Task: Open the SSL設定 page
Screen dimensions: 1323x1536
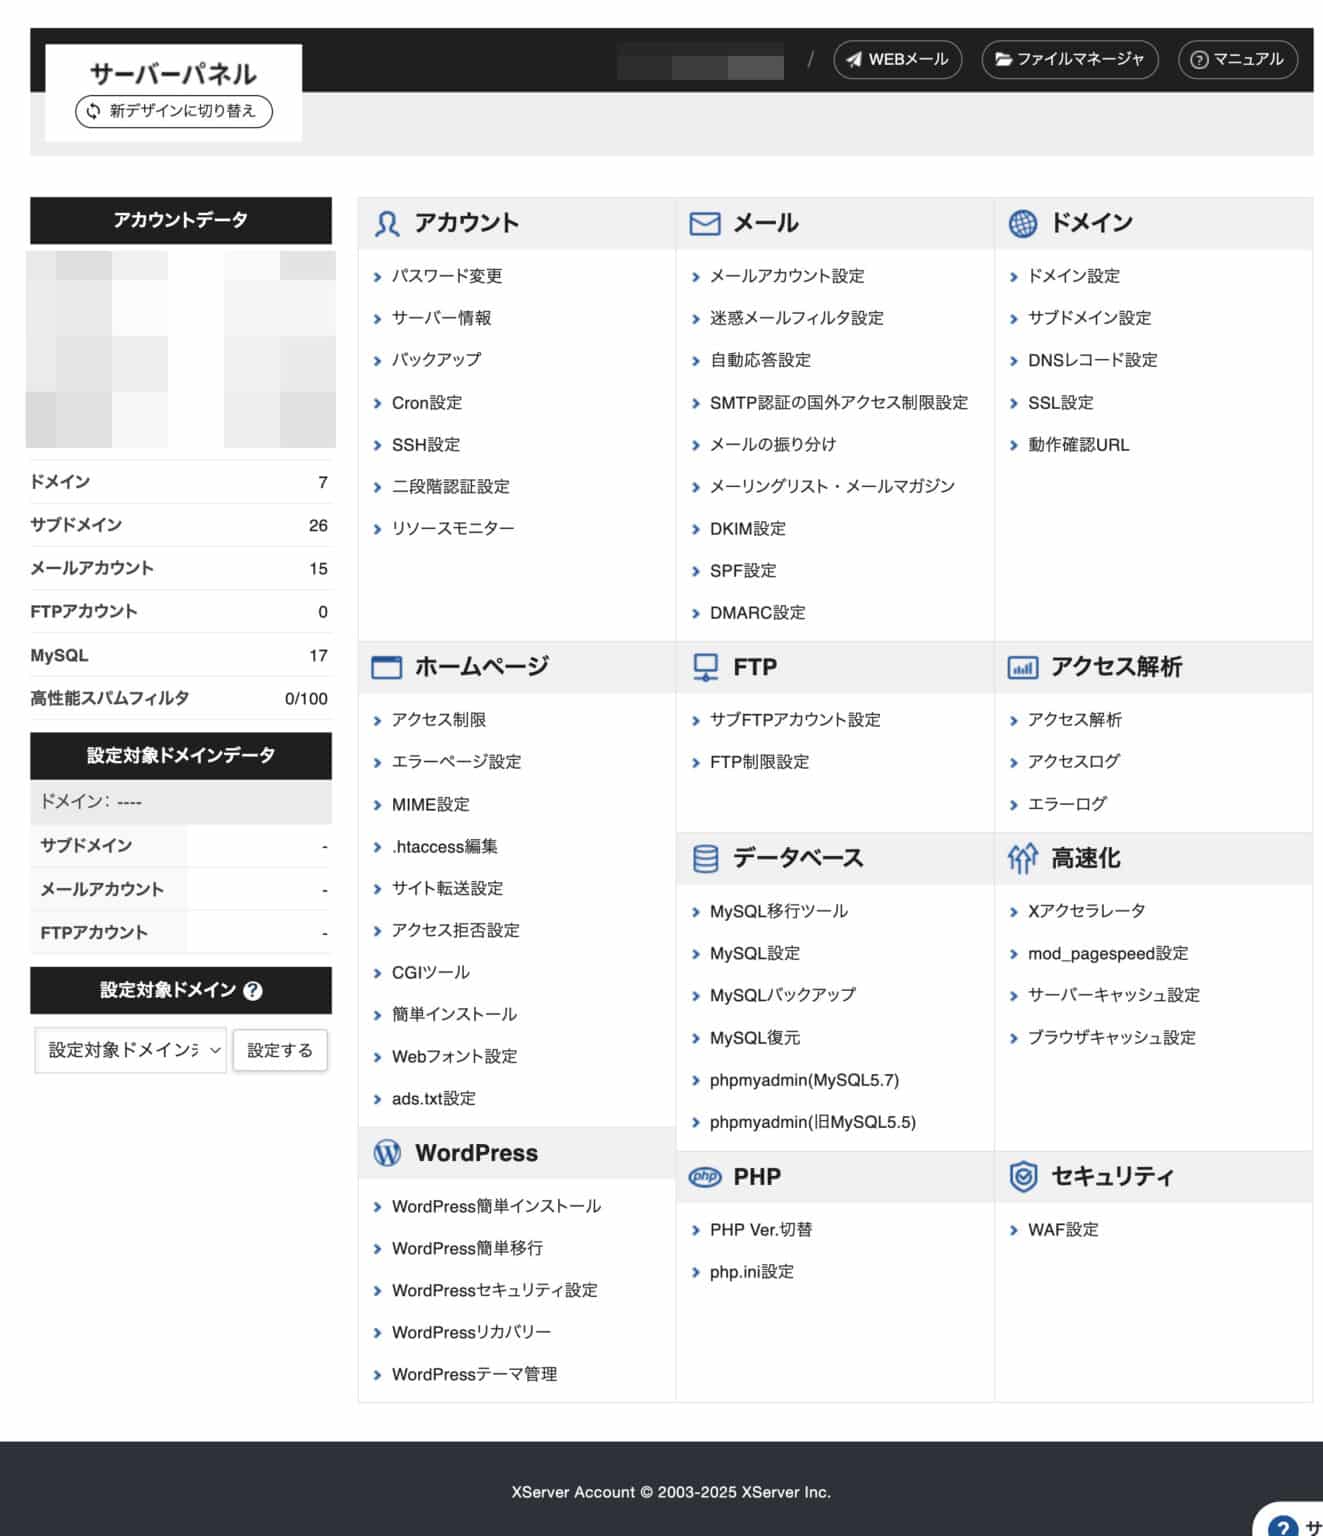Action: tap(1061, 402)
